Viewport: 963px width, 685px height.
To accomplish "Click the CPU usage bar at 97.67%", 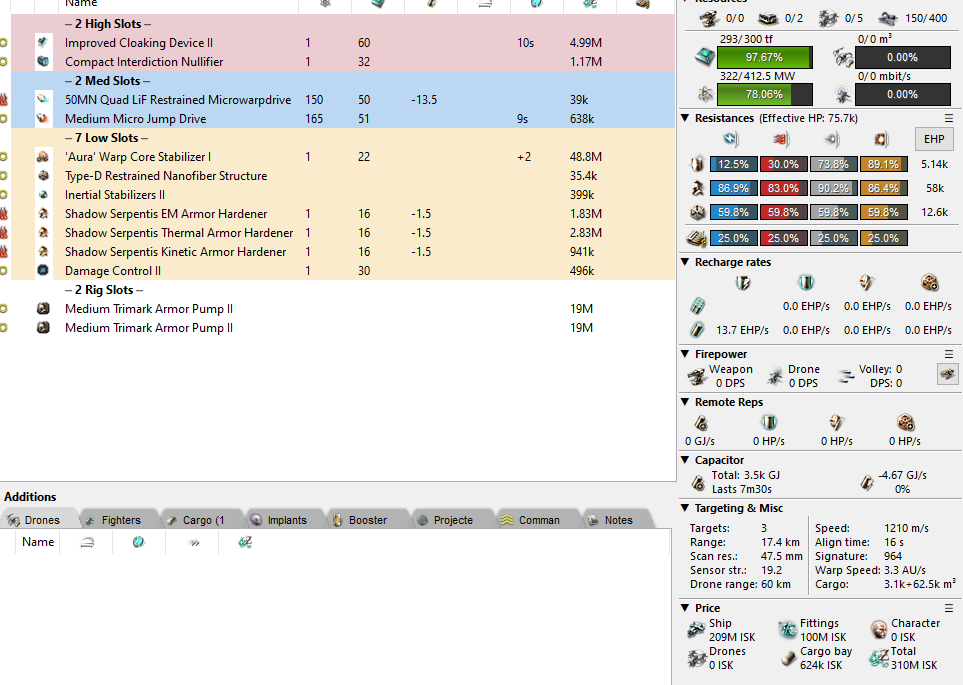I will tap(765, 57).
